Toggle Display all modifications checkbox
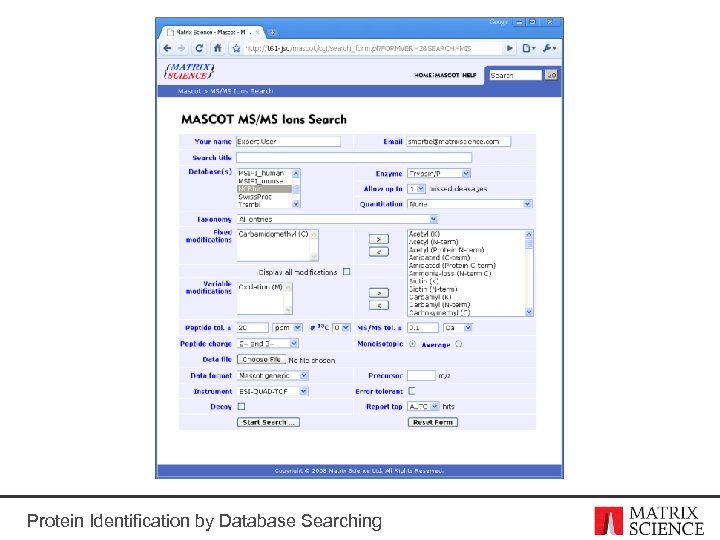720x540 pixels. coord(347,272)
